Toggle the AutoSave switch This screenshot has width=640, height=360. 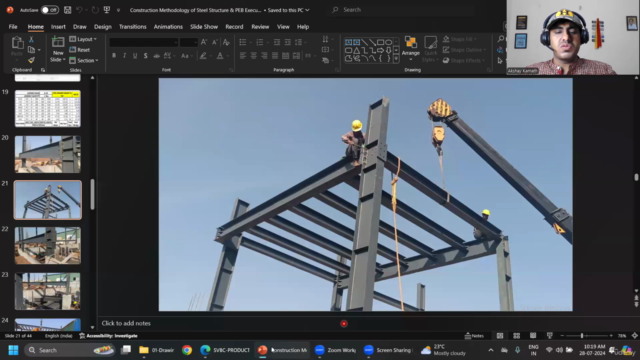49,10
